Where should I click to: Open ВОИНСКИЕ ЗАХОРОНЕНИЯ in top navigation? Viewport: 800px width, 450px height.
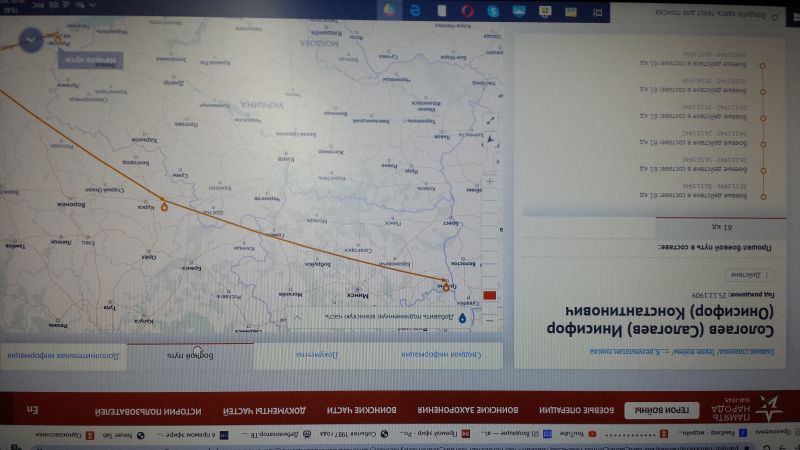coord(468,410)
